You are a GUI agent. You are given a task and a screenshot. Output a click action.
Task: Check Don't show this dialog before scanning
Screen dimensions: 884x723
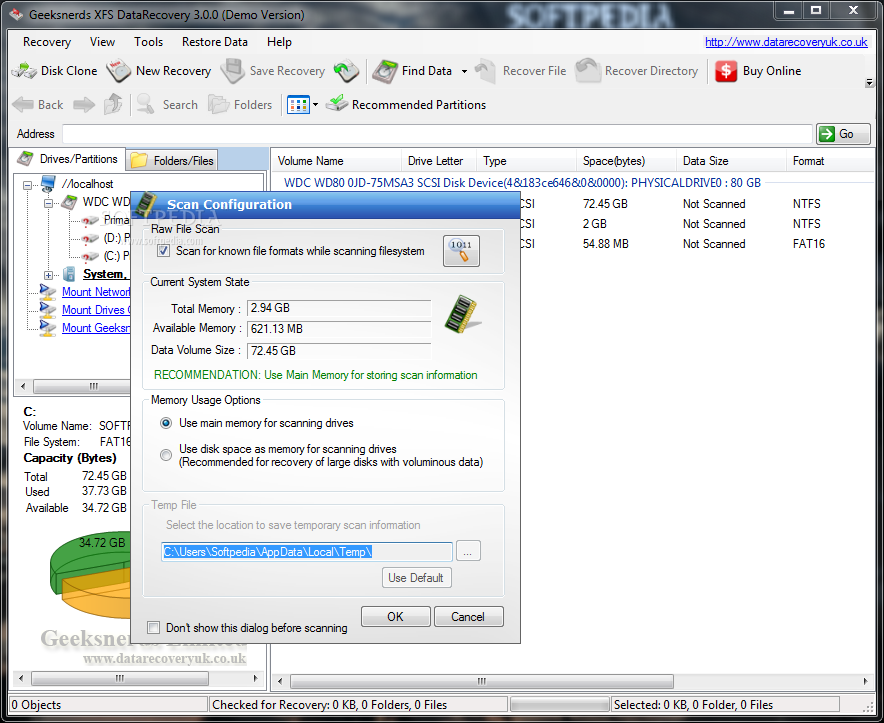tap(153, 628)
